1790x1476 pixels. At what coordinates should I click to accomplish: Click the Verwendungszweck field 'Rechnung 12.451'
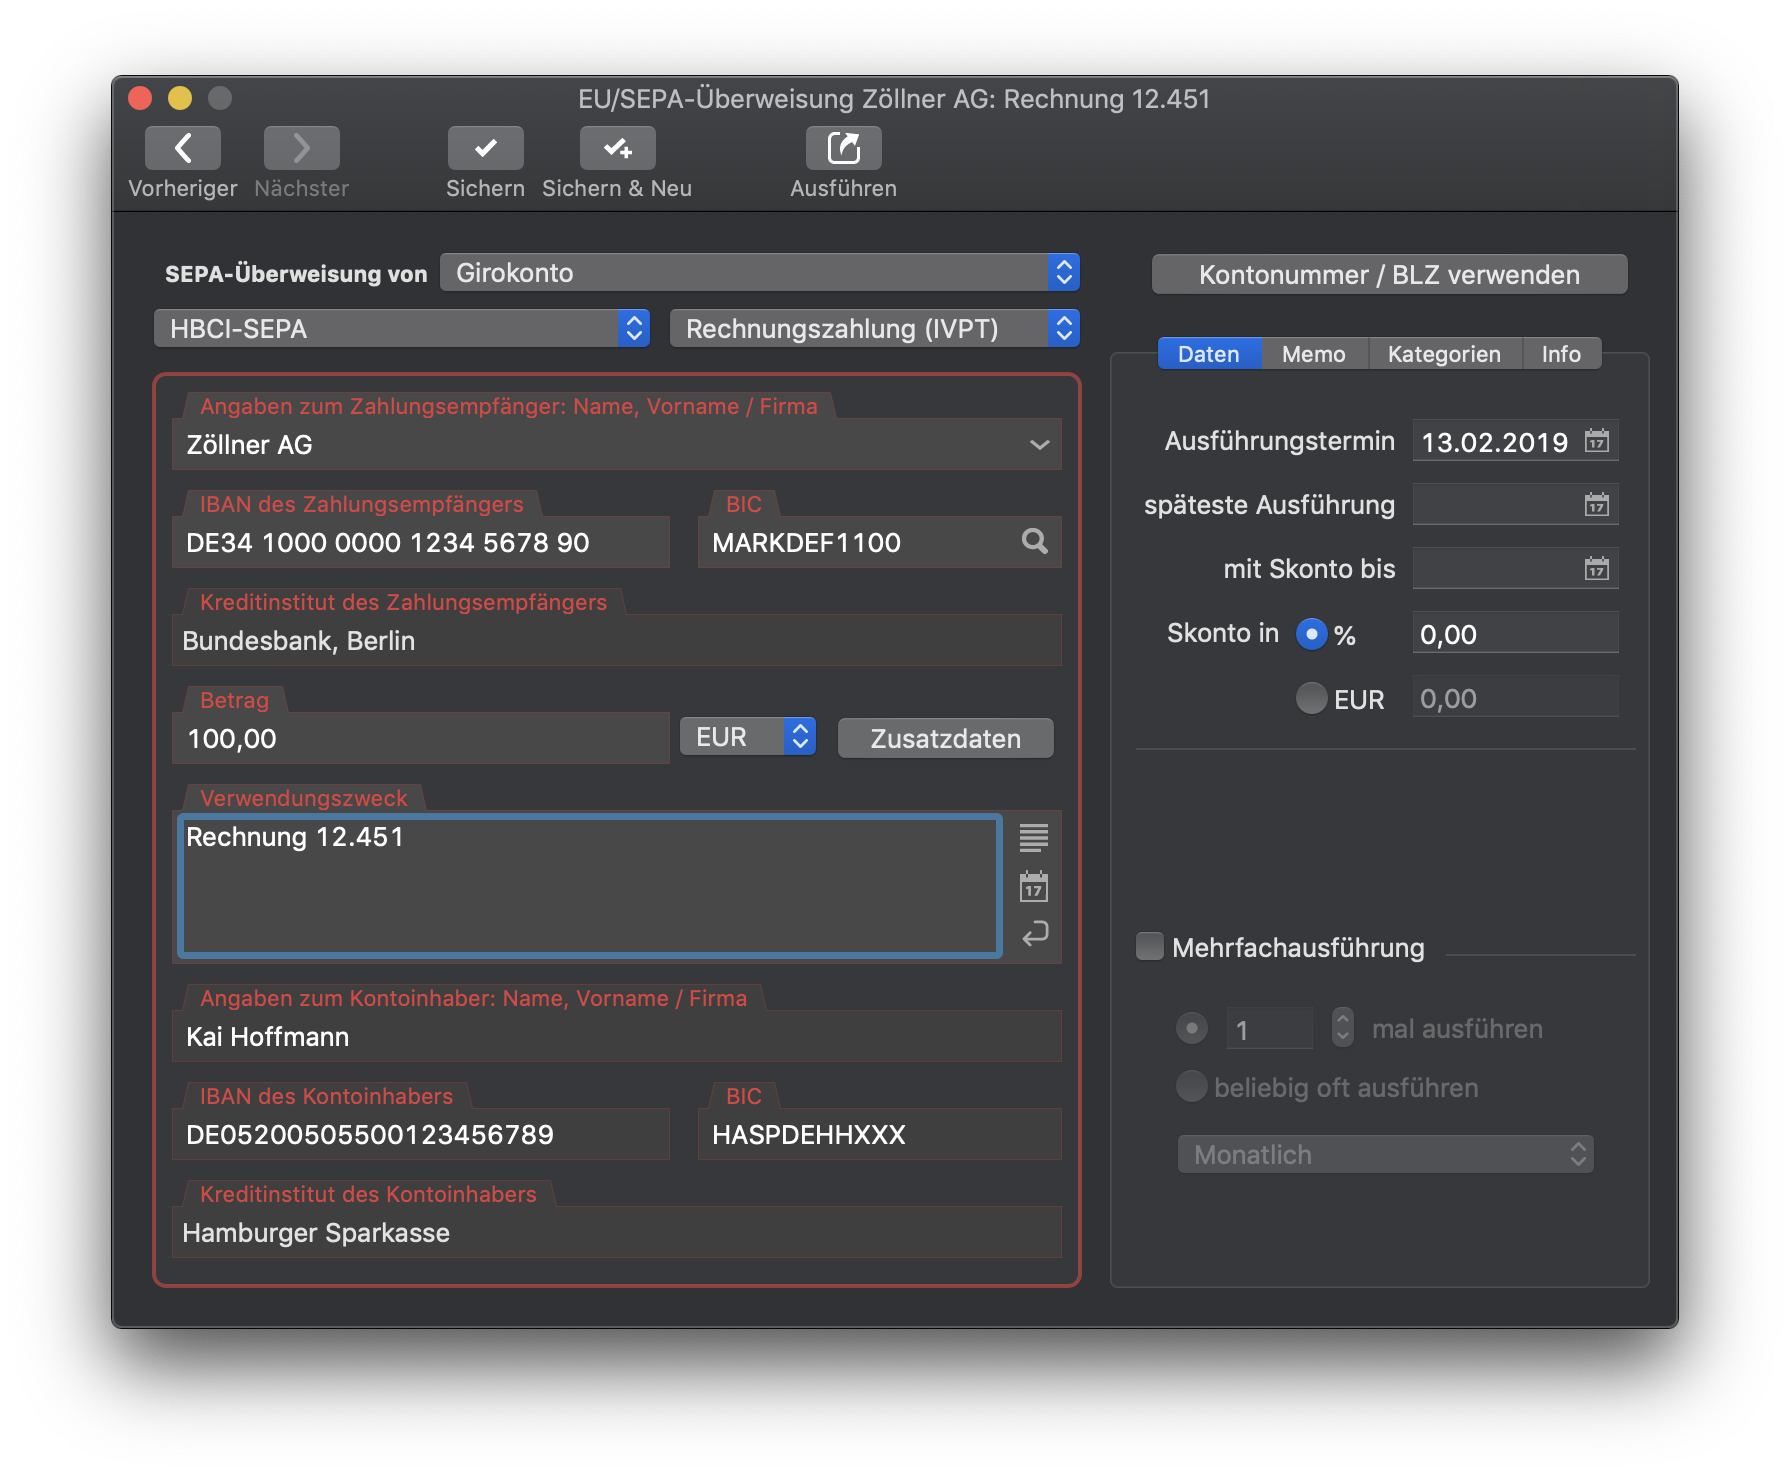(590, 886)
